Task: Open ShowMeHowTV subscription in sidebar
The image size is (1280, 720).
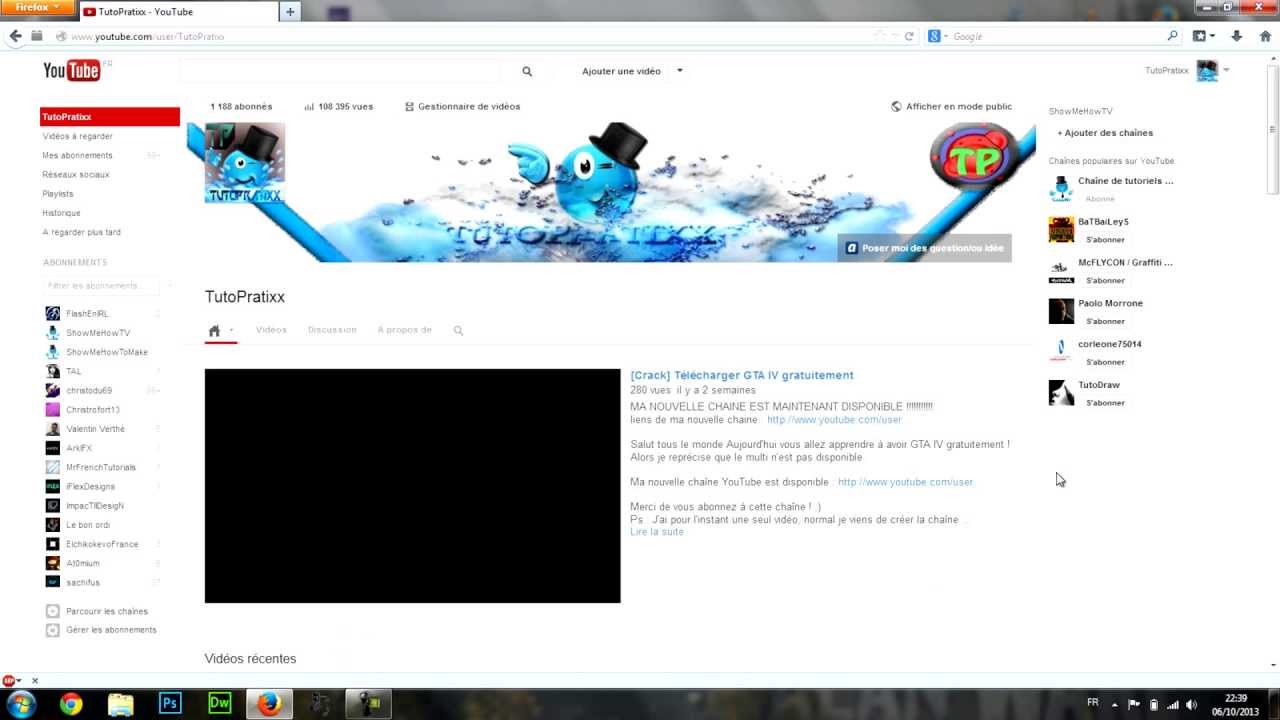Action: coord(98,333)
